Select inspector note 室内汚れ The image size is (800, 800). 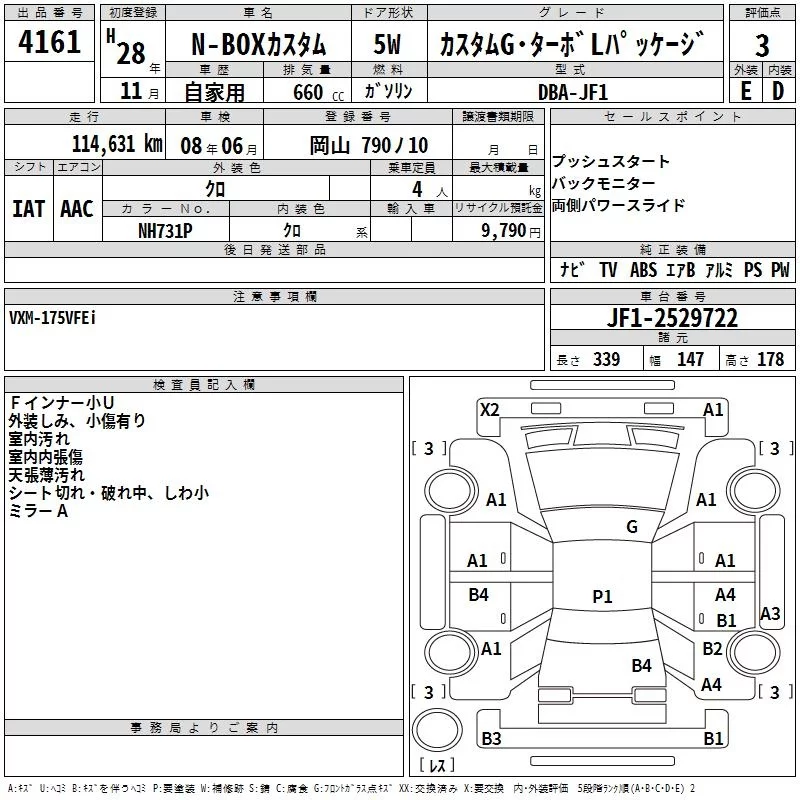click(39, 439)
